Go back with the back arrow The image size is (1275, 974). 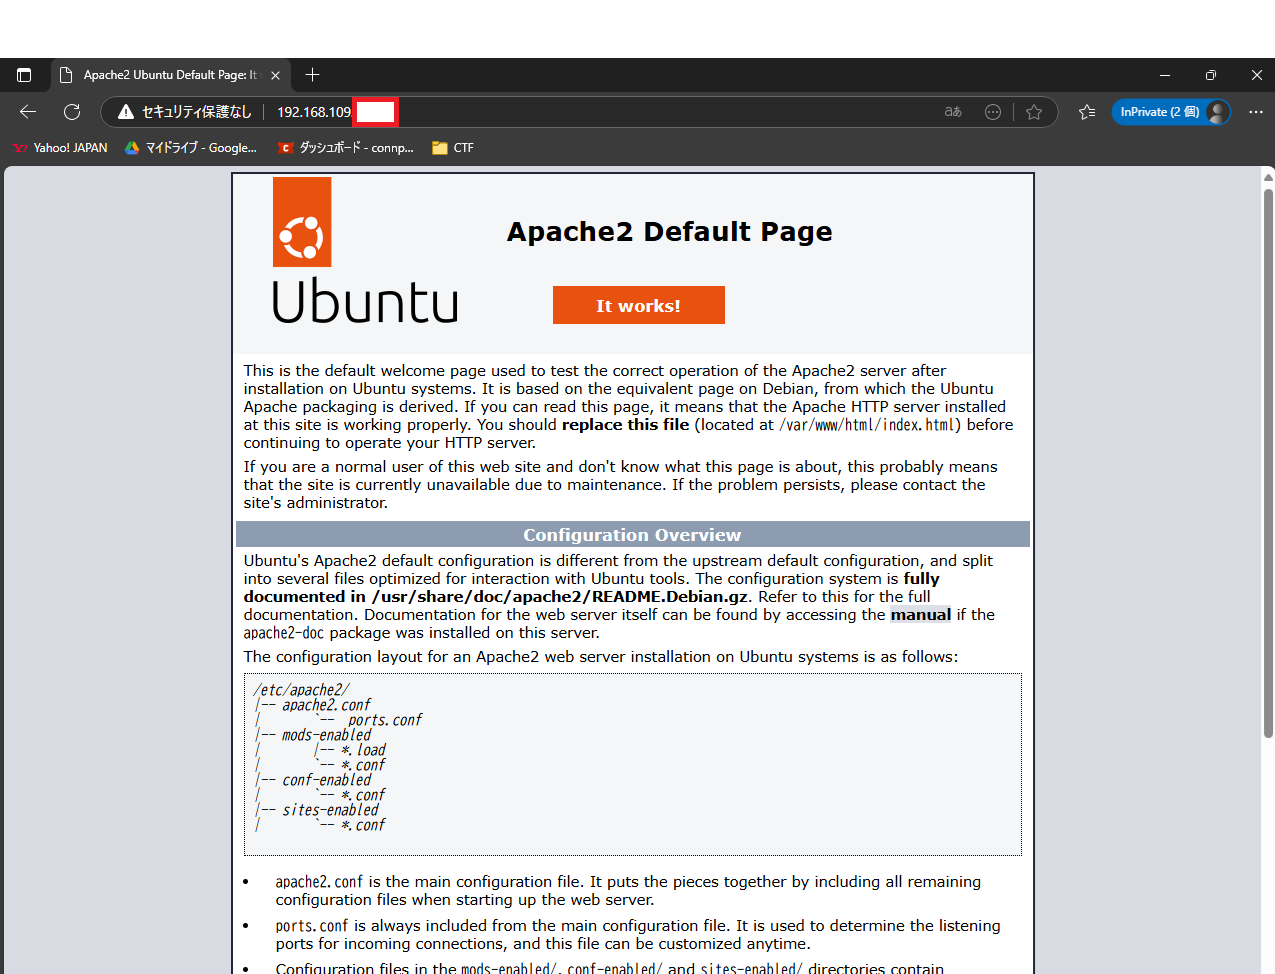28,112
